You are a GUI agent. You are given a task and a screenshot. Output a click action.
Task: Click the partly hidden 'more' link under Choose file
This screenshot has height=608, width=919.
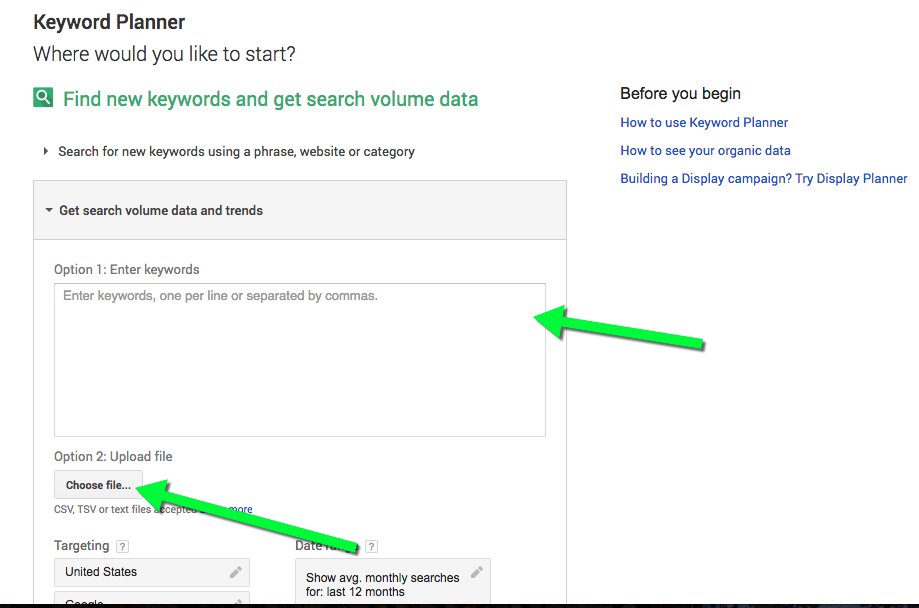coord(241,509)
